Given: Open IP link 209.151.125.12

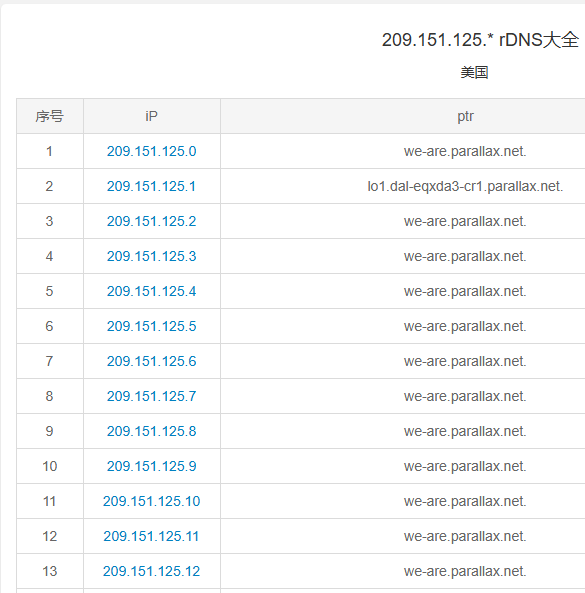Looking at the screenshot, I should [152, 571].
